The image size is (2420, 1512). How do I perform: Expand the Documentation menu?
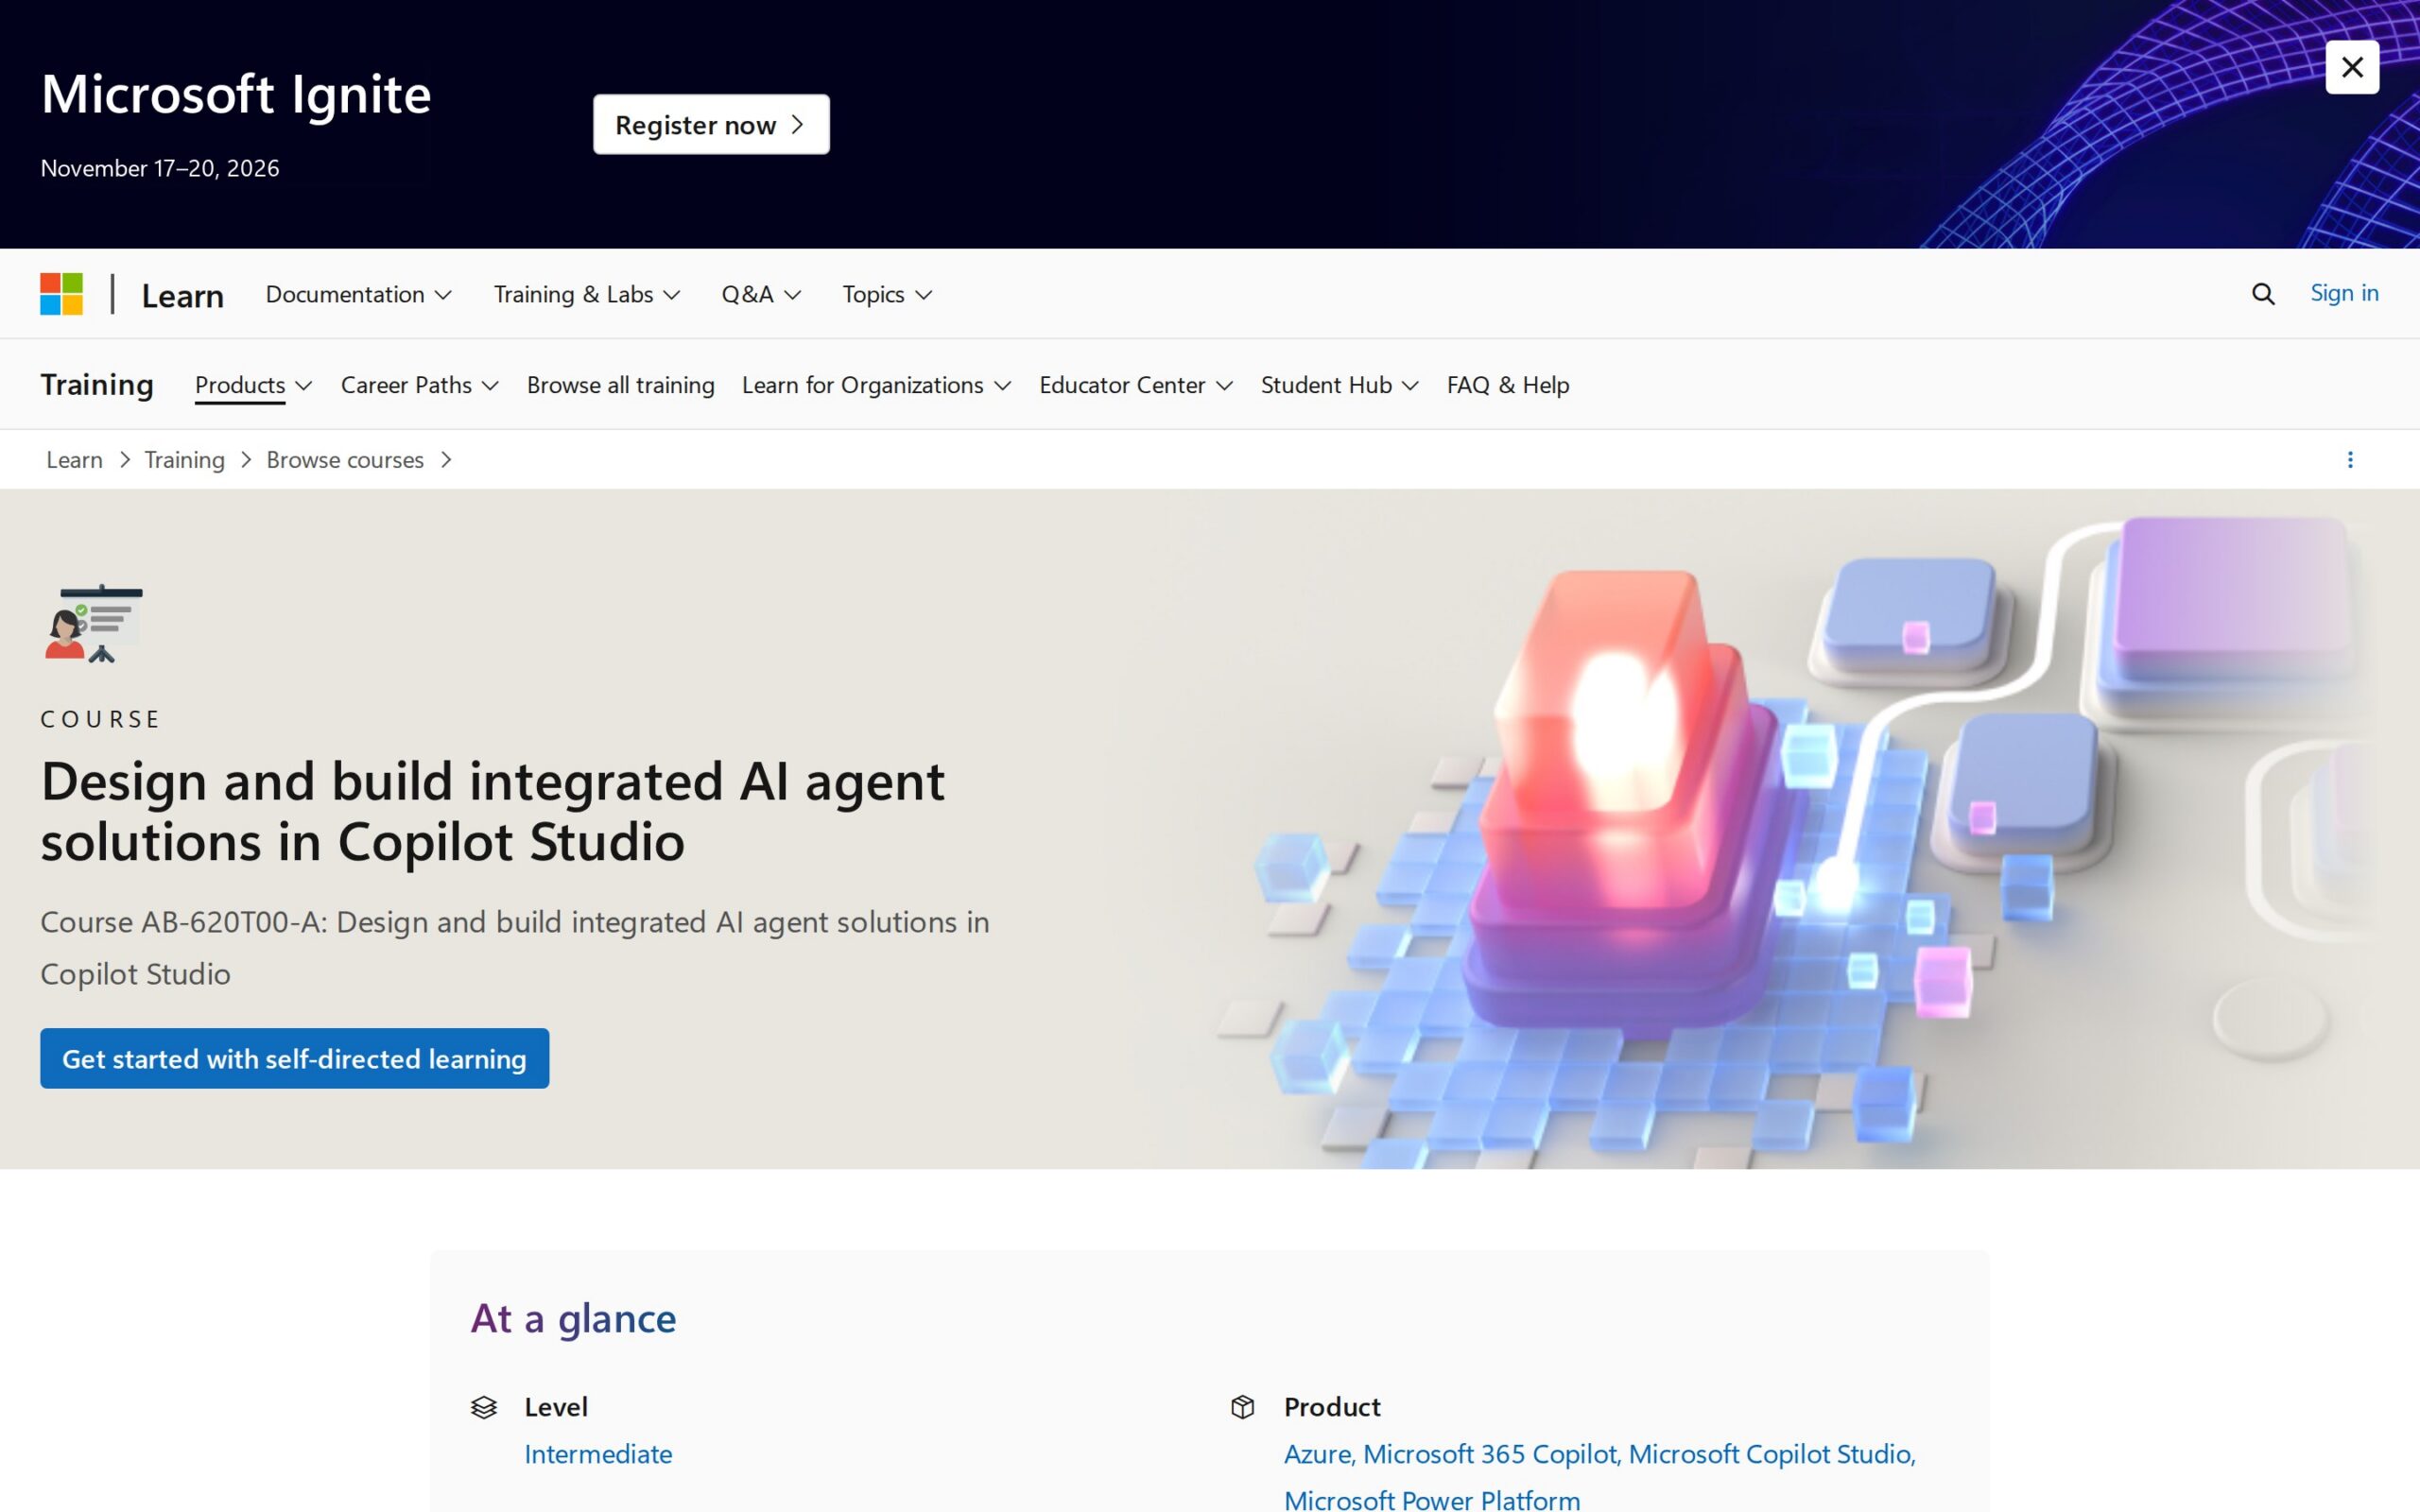(358, 294)
